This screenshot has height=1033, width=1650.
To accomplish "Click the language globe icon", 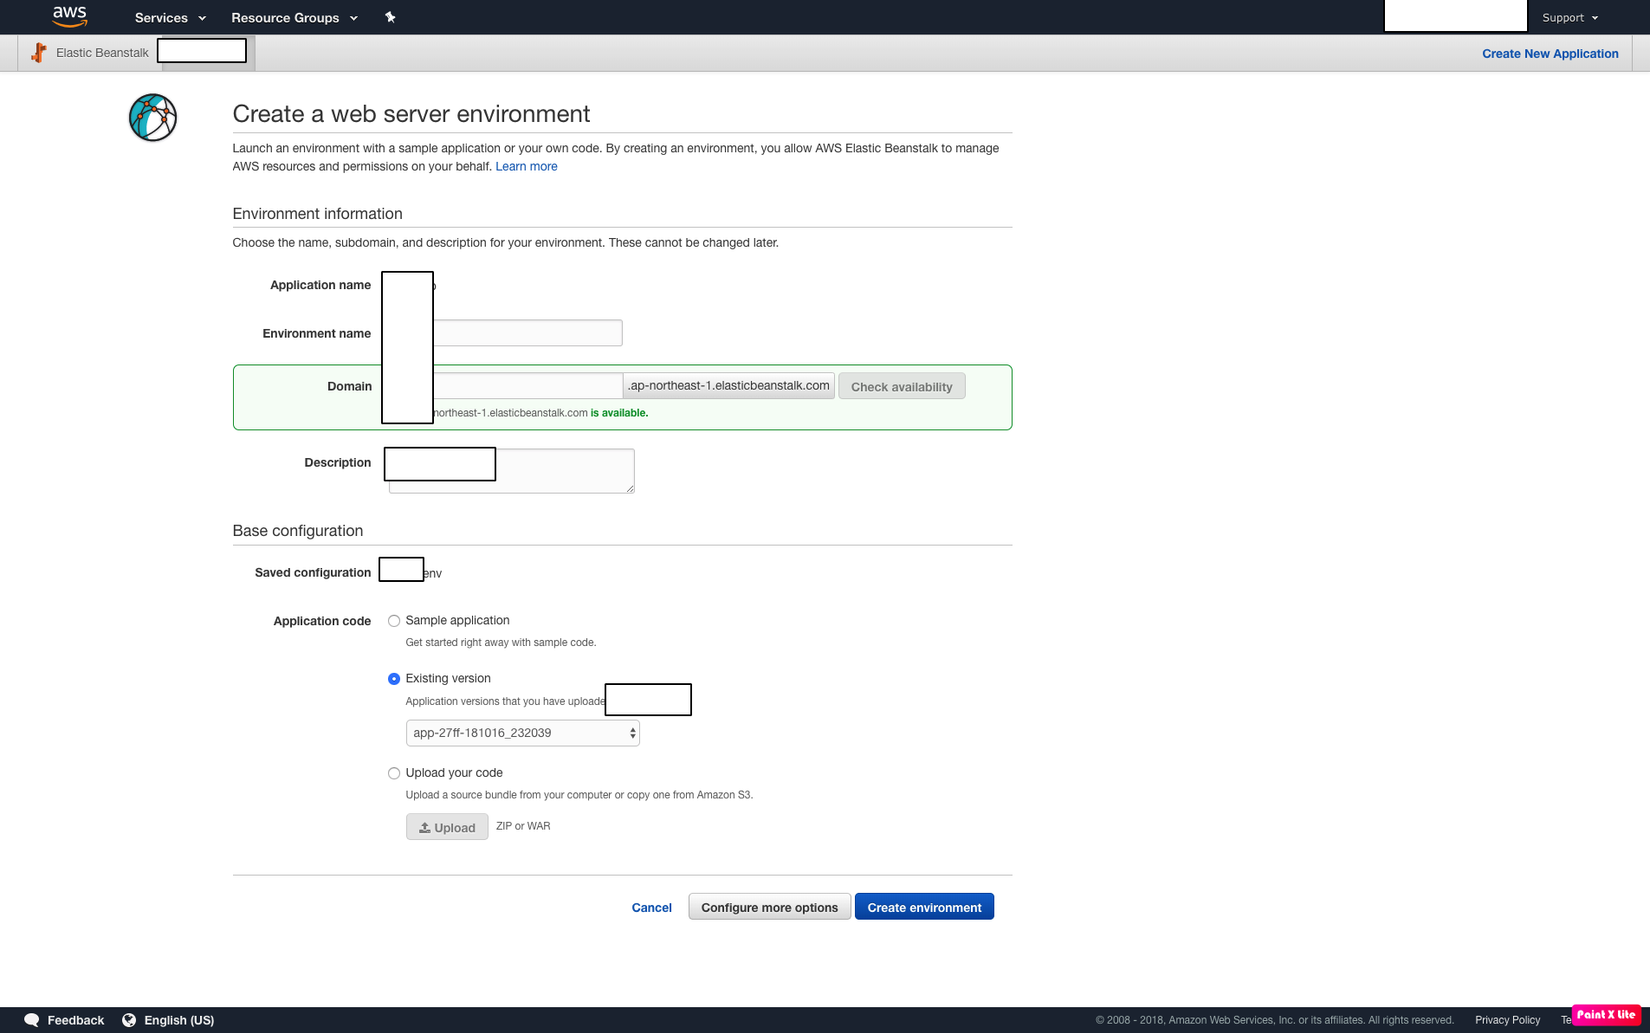I will 129,1020.
